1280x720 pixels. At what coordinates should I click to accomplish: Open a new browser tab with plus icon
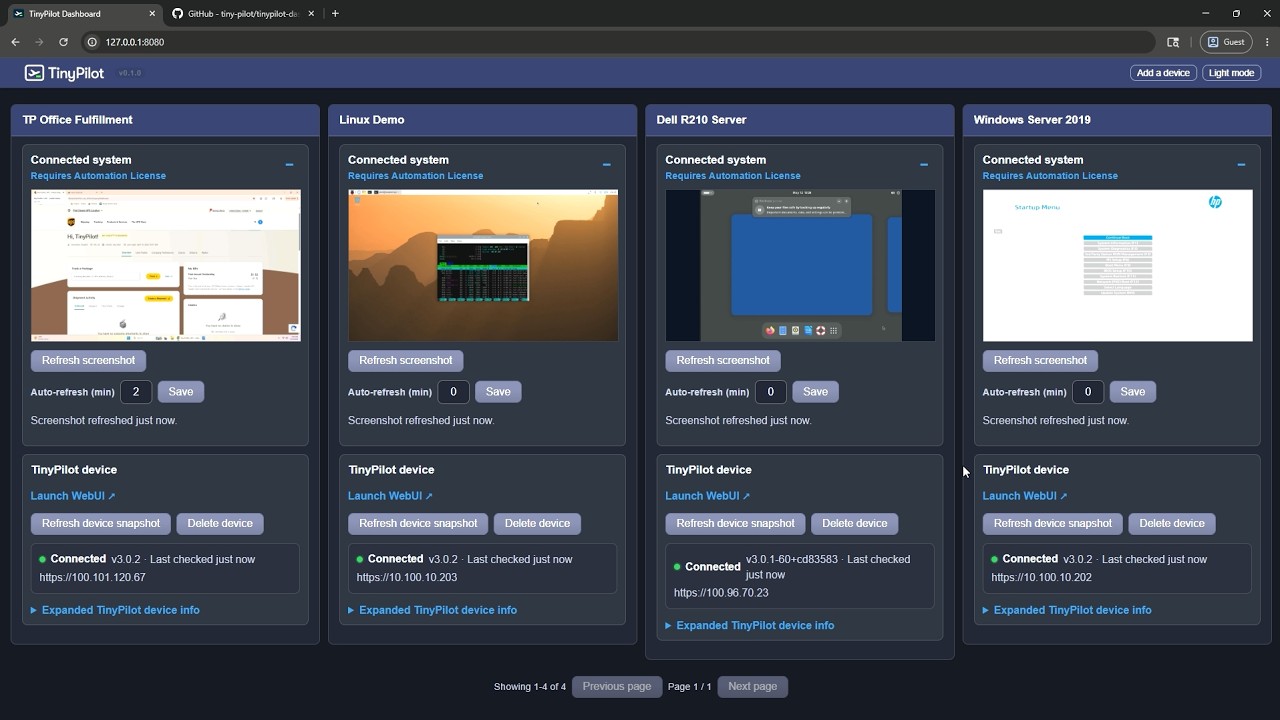[x=335, y=13]
